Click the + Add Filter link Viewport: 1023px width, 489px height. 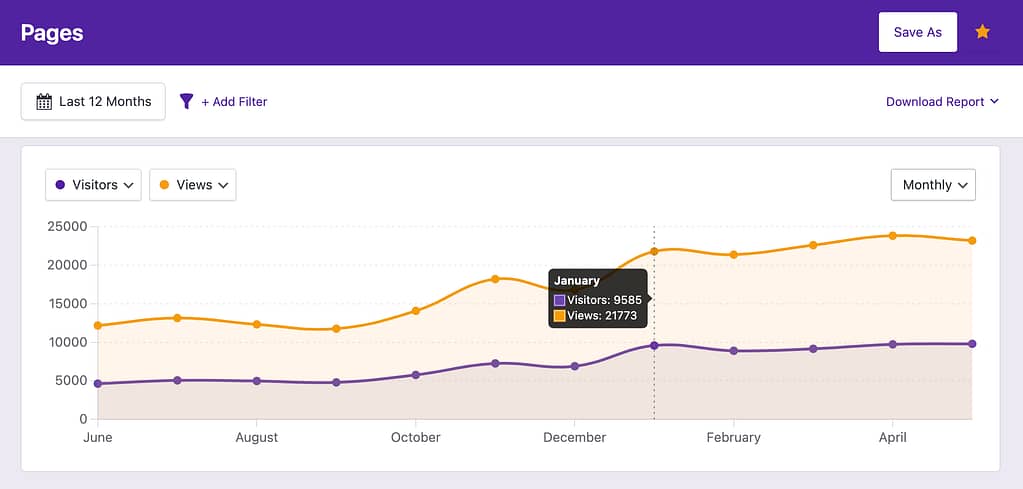coord(234,101)
